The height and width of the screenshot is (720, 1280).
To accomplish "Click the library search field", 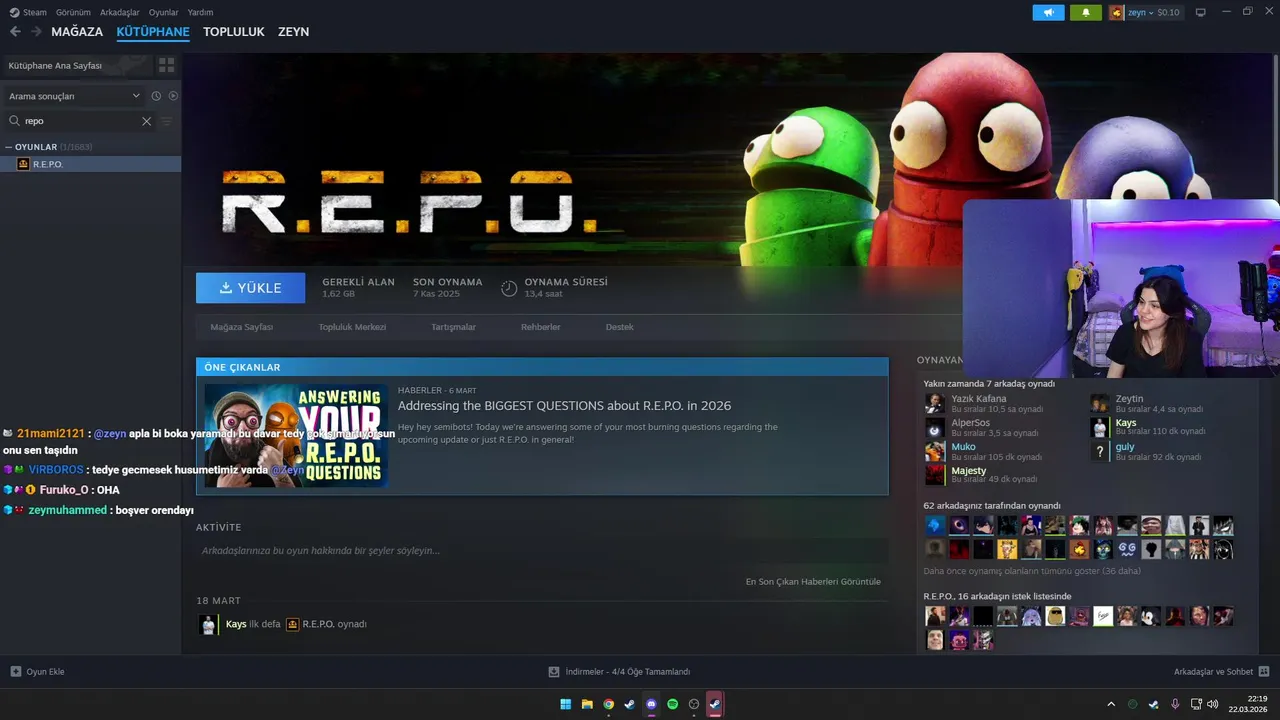I will tap(80, 121).
